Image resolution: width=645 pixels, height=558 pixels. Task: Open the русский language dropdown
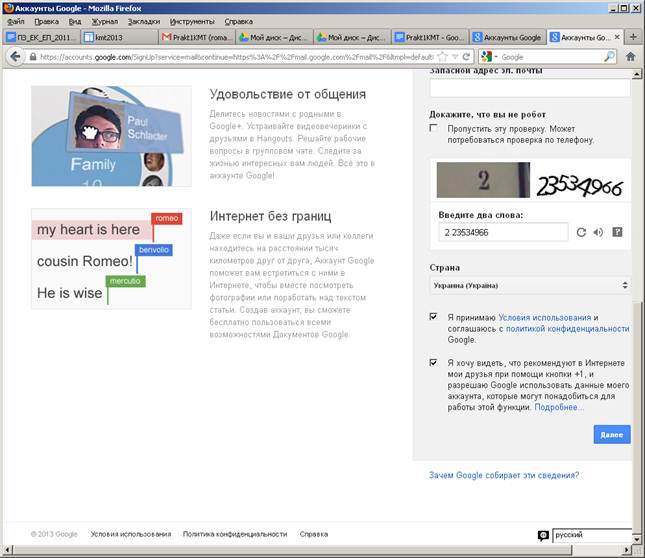tap(592, 535)
